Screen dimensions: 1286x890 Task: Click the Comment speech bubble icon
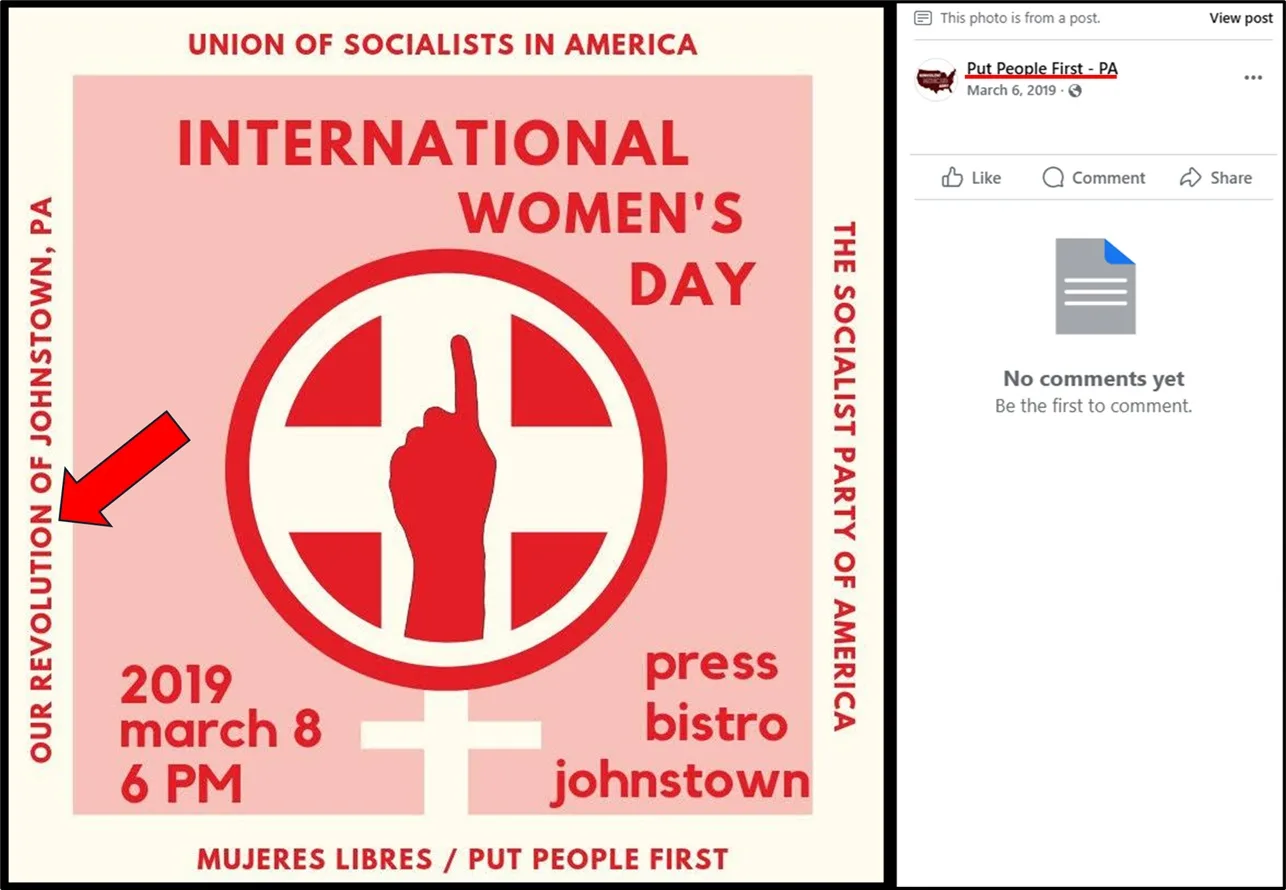pos(1053,178)
